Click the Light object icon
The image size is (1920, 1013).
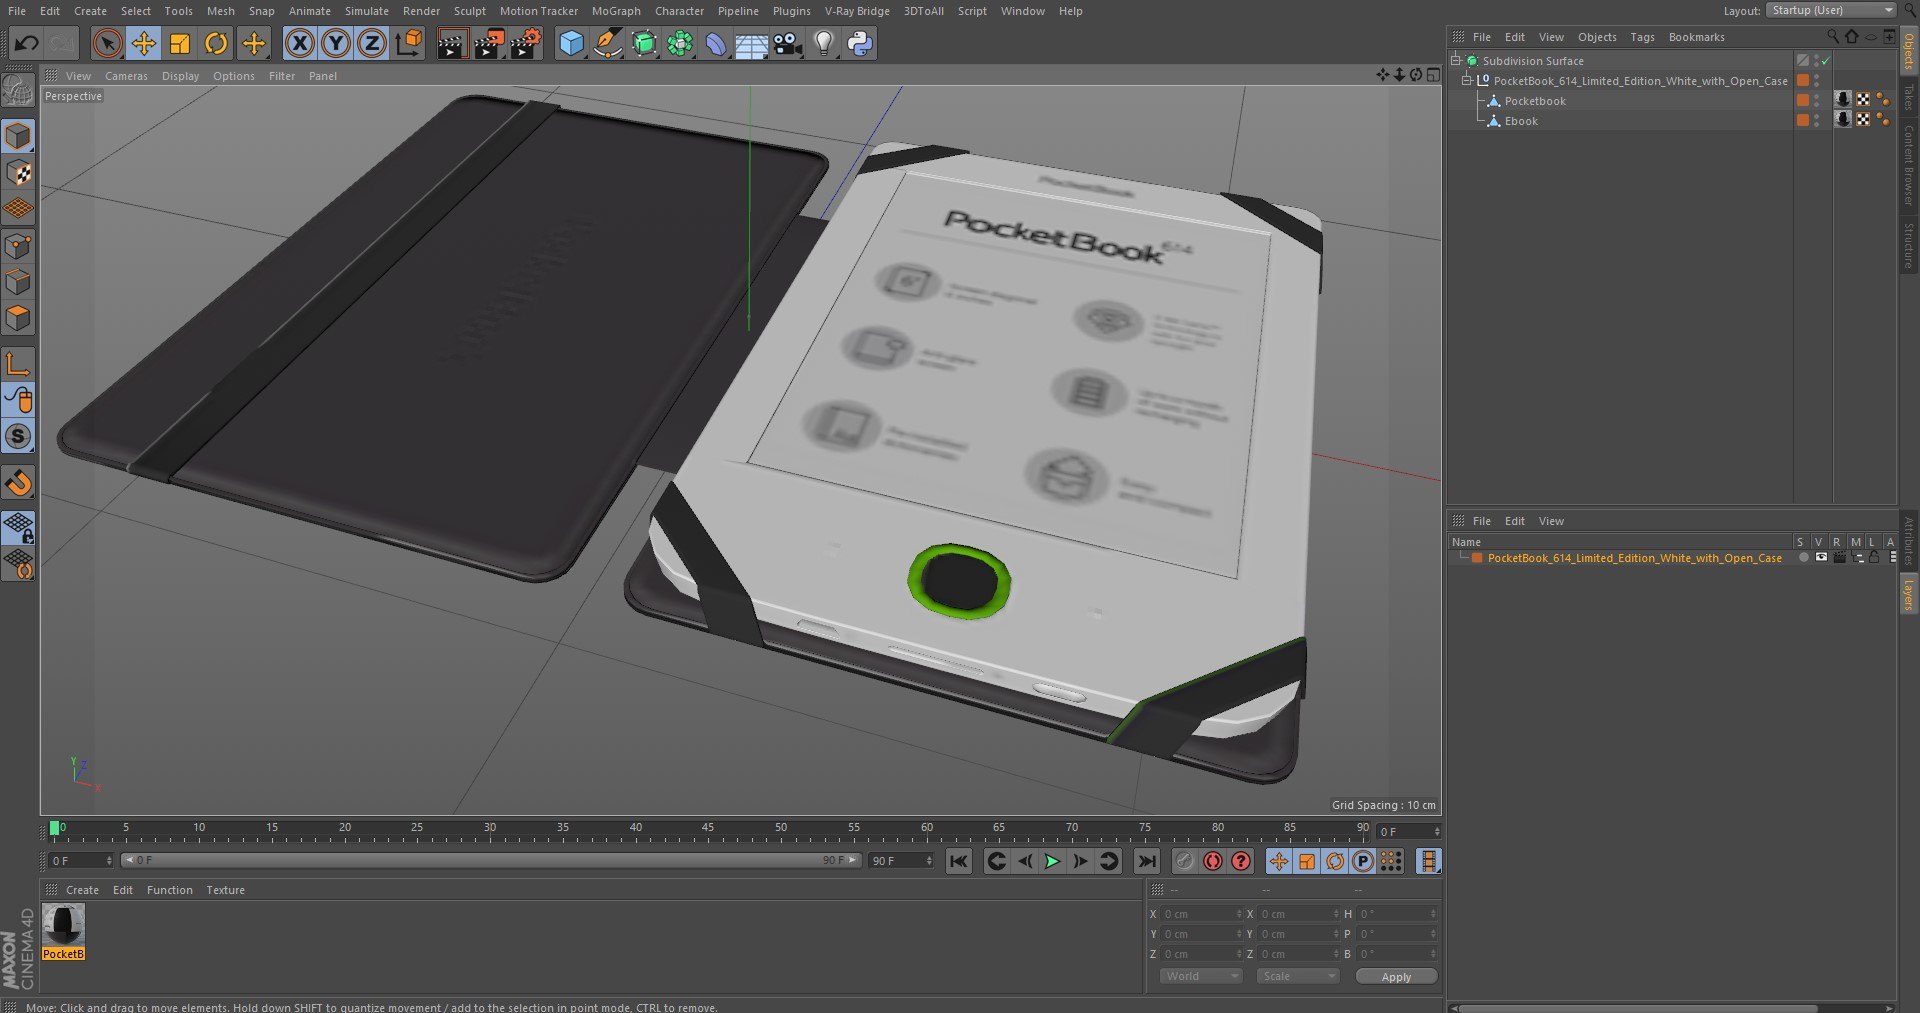click(x=823, y=43)
